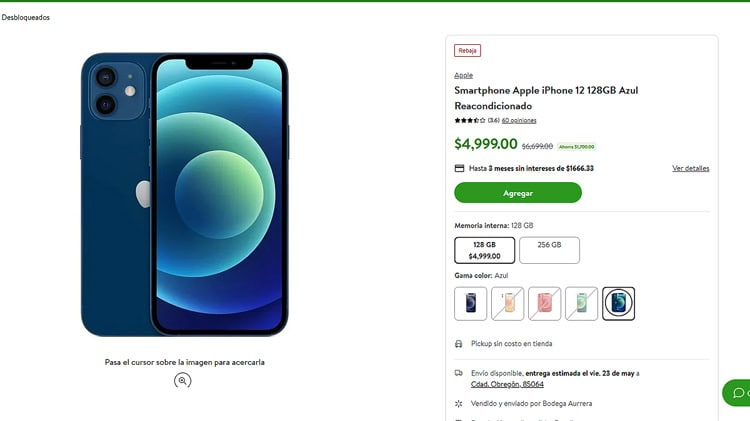Select the 128 GB memory option
Image resolution: width=750 pixels, height=421 pixels.
tap(485, 250)
